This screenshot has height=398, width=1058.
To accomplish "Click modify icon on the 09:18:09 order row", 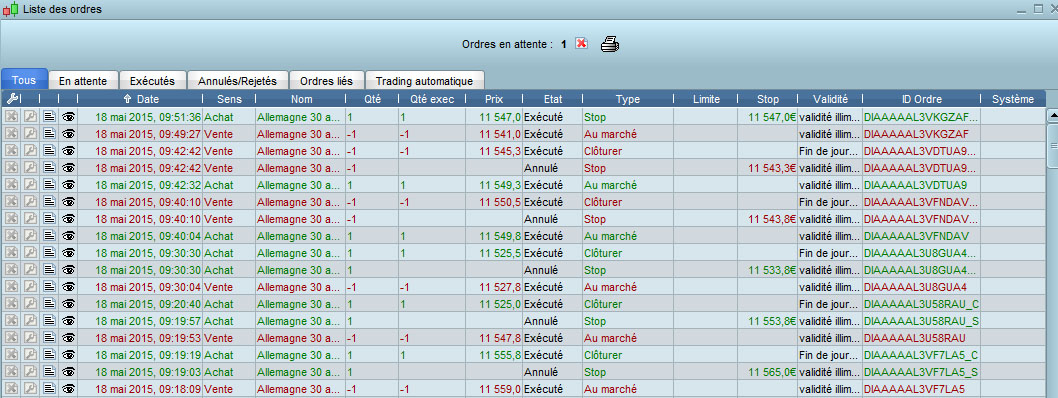I will click(x=31, y=389).
